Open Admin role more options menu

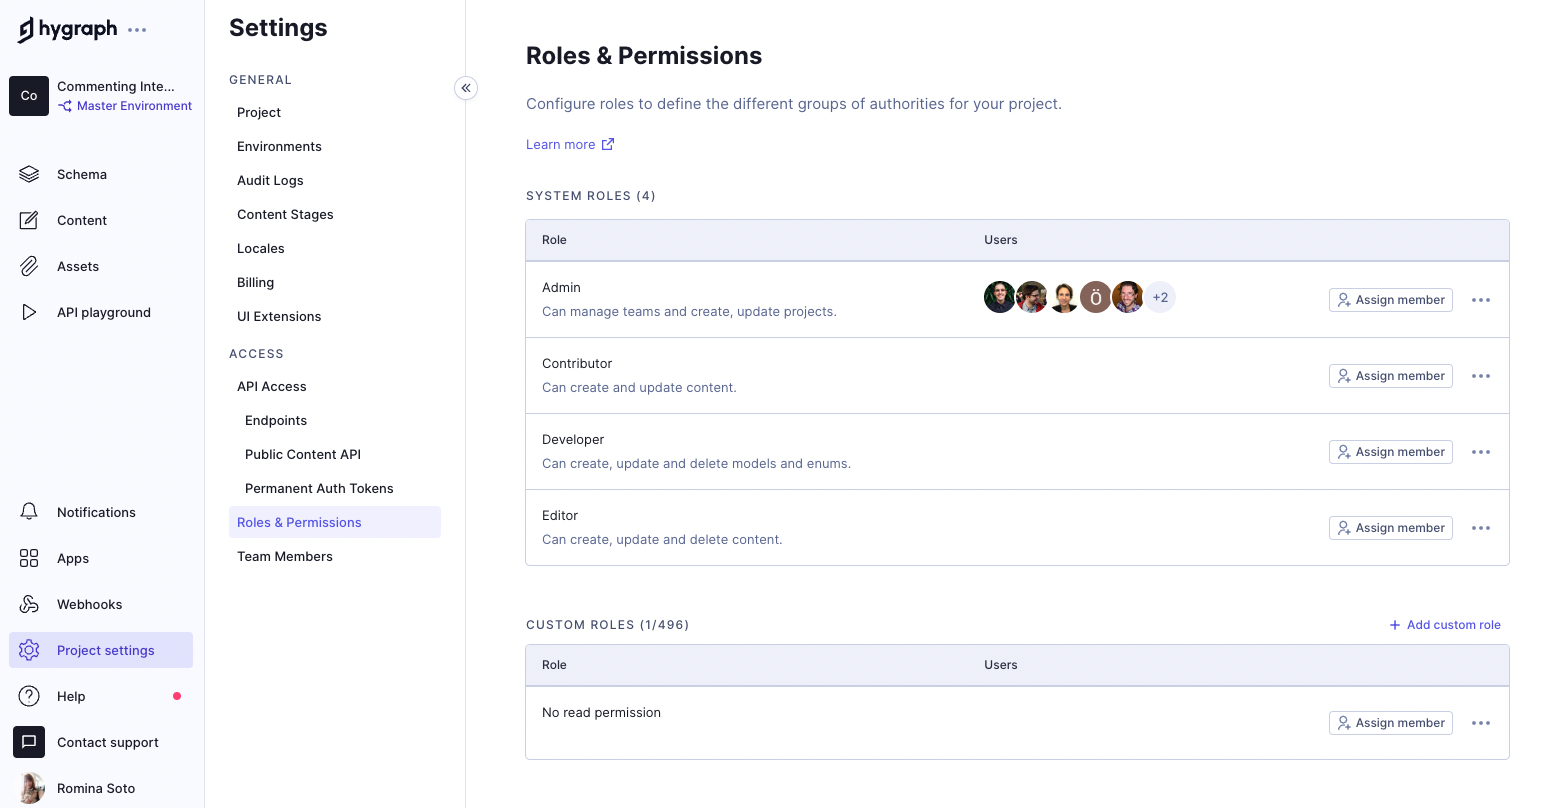(x=1481, y=300)
